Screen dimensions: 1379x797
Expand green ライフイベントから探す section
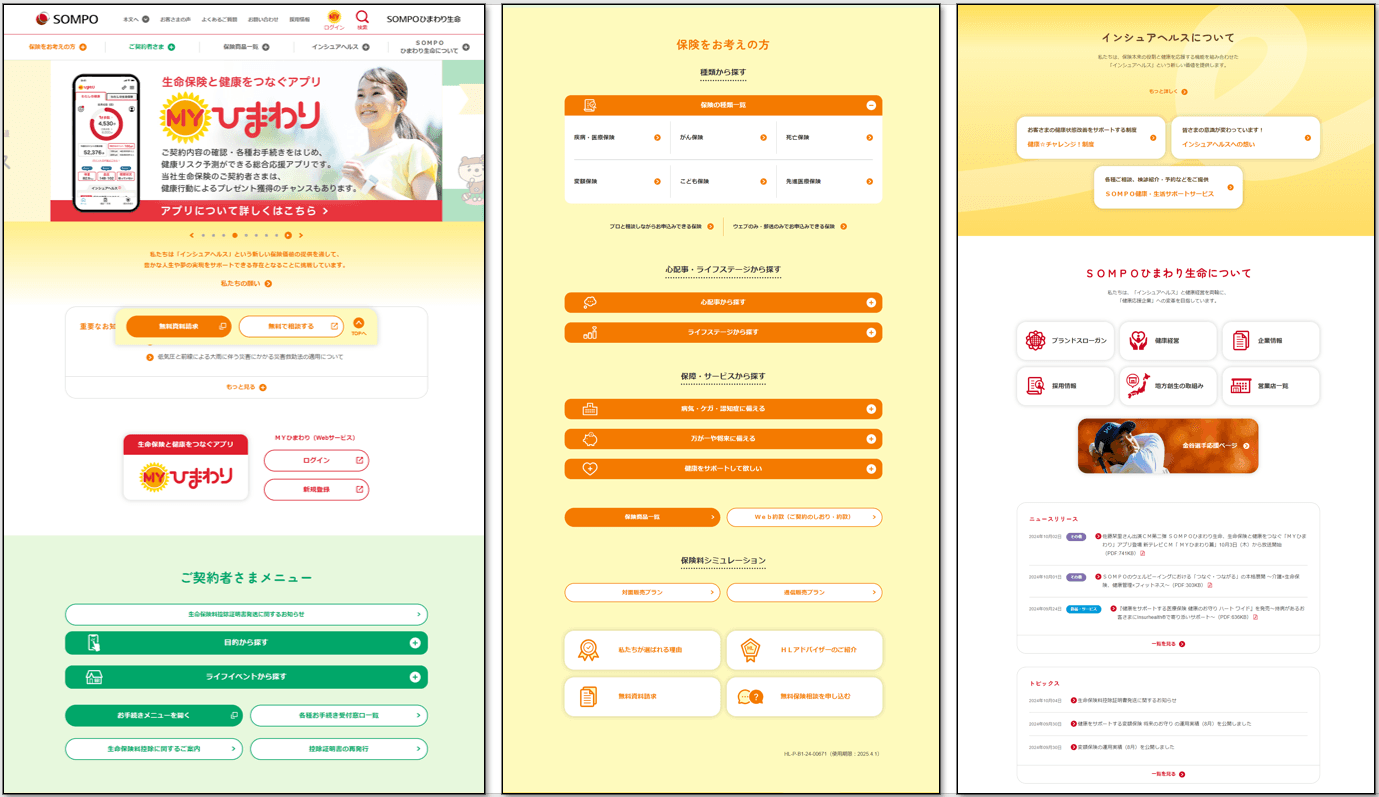[246, 677]
